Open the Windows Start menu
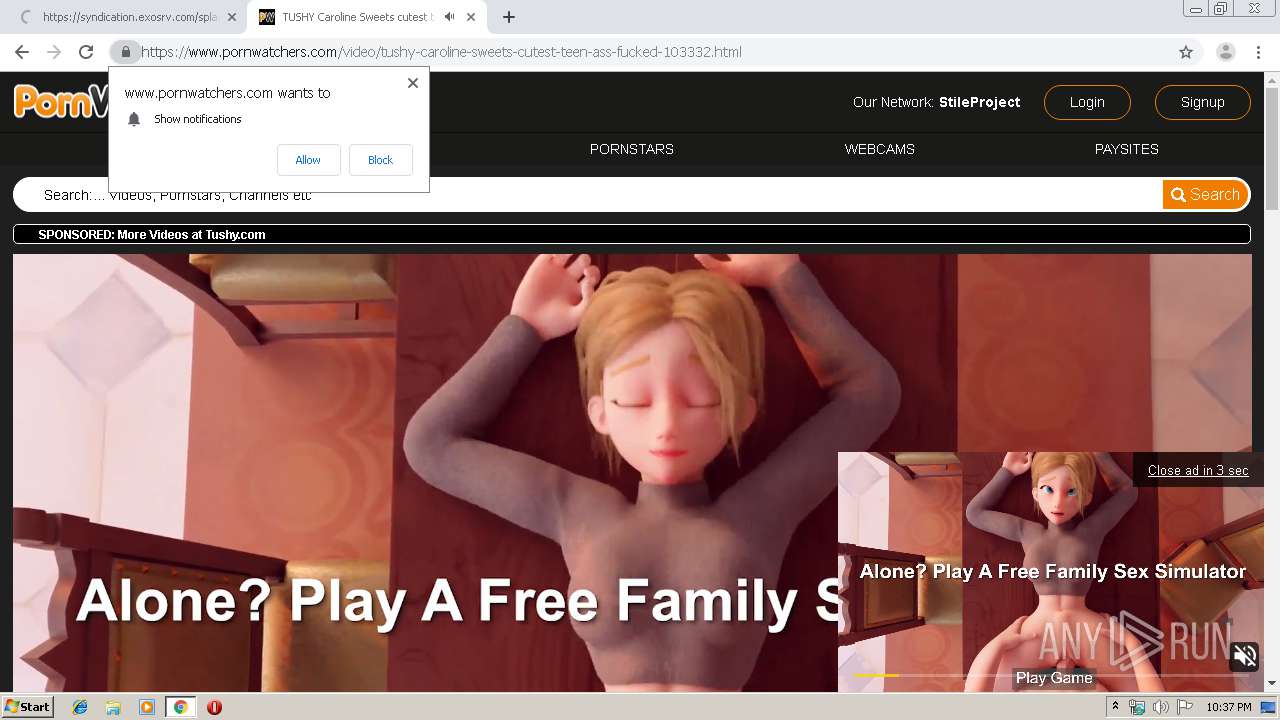Screen dimensions: 1280x720 pos(27,707)
